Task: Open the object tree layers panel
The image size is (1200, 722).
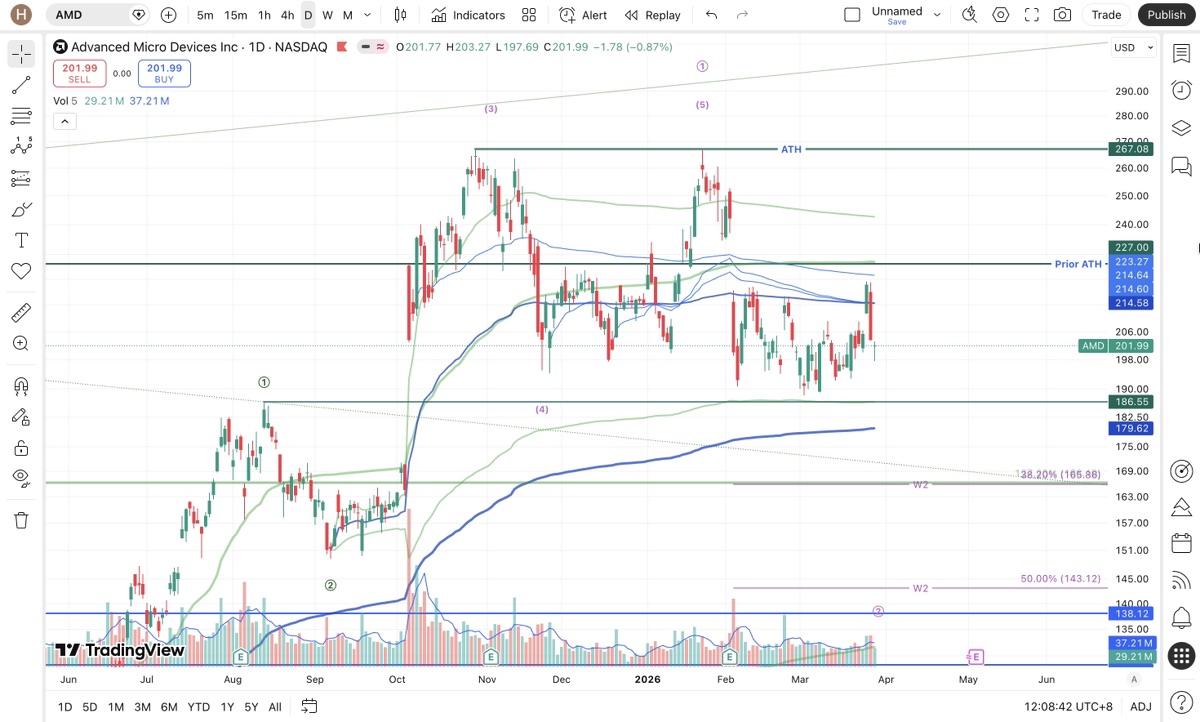Action: [x=1181, y=128]
